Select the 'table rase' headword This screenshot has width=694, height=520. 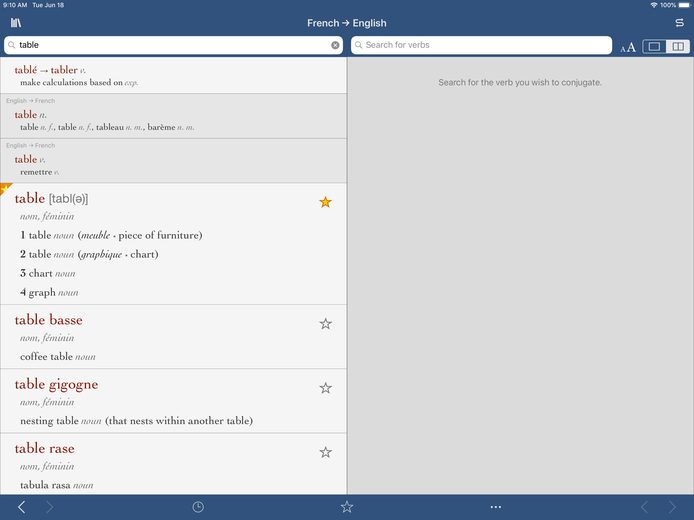pyautogui.click(x=44, y=448)
